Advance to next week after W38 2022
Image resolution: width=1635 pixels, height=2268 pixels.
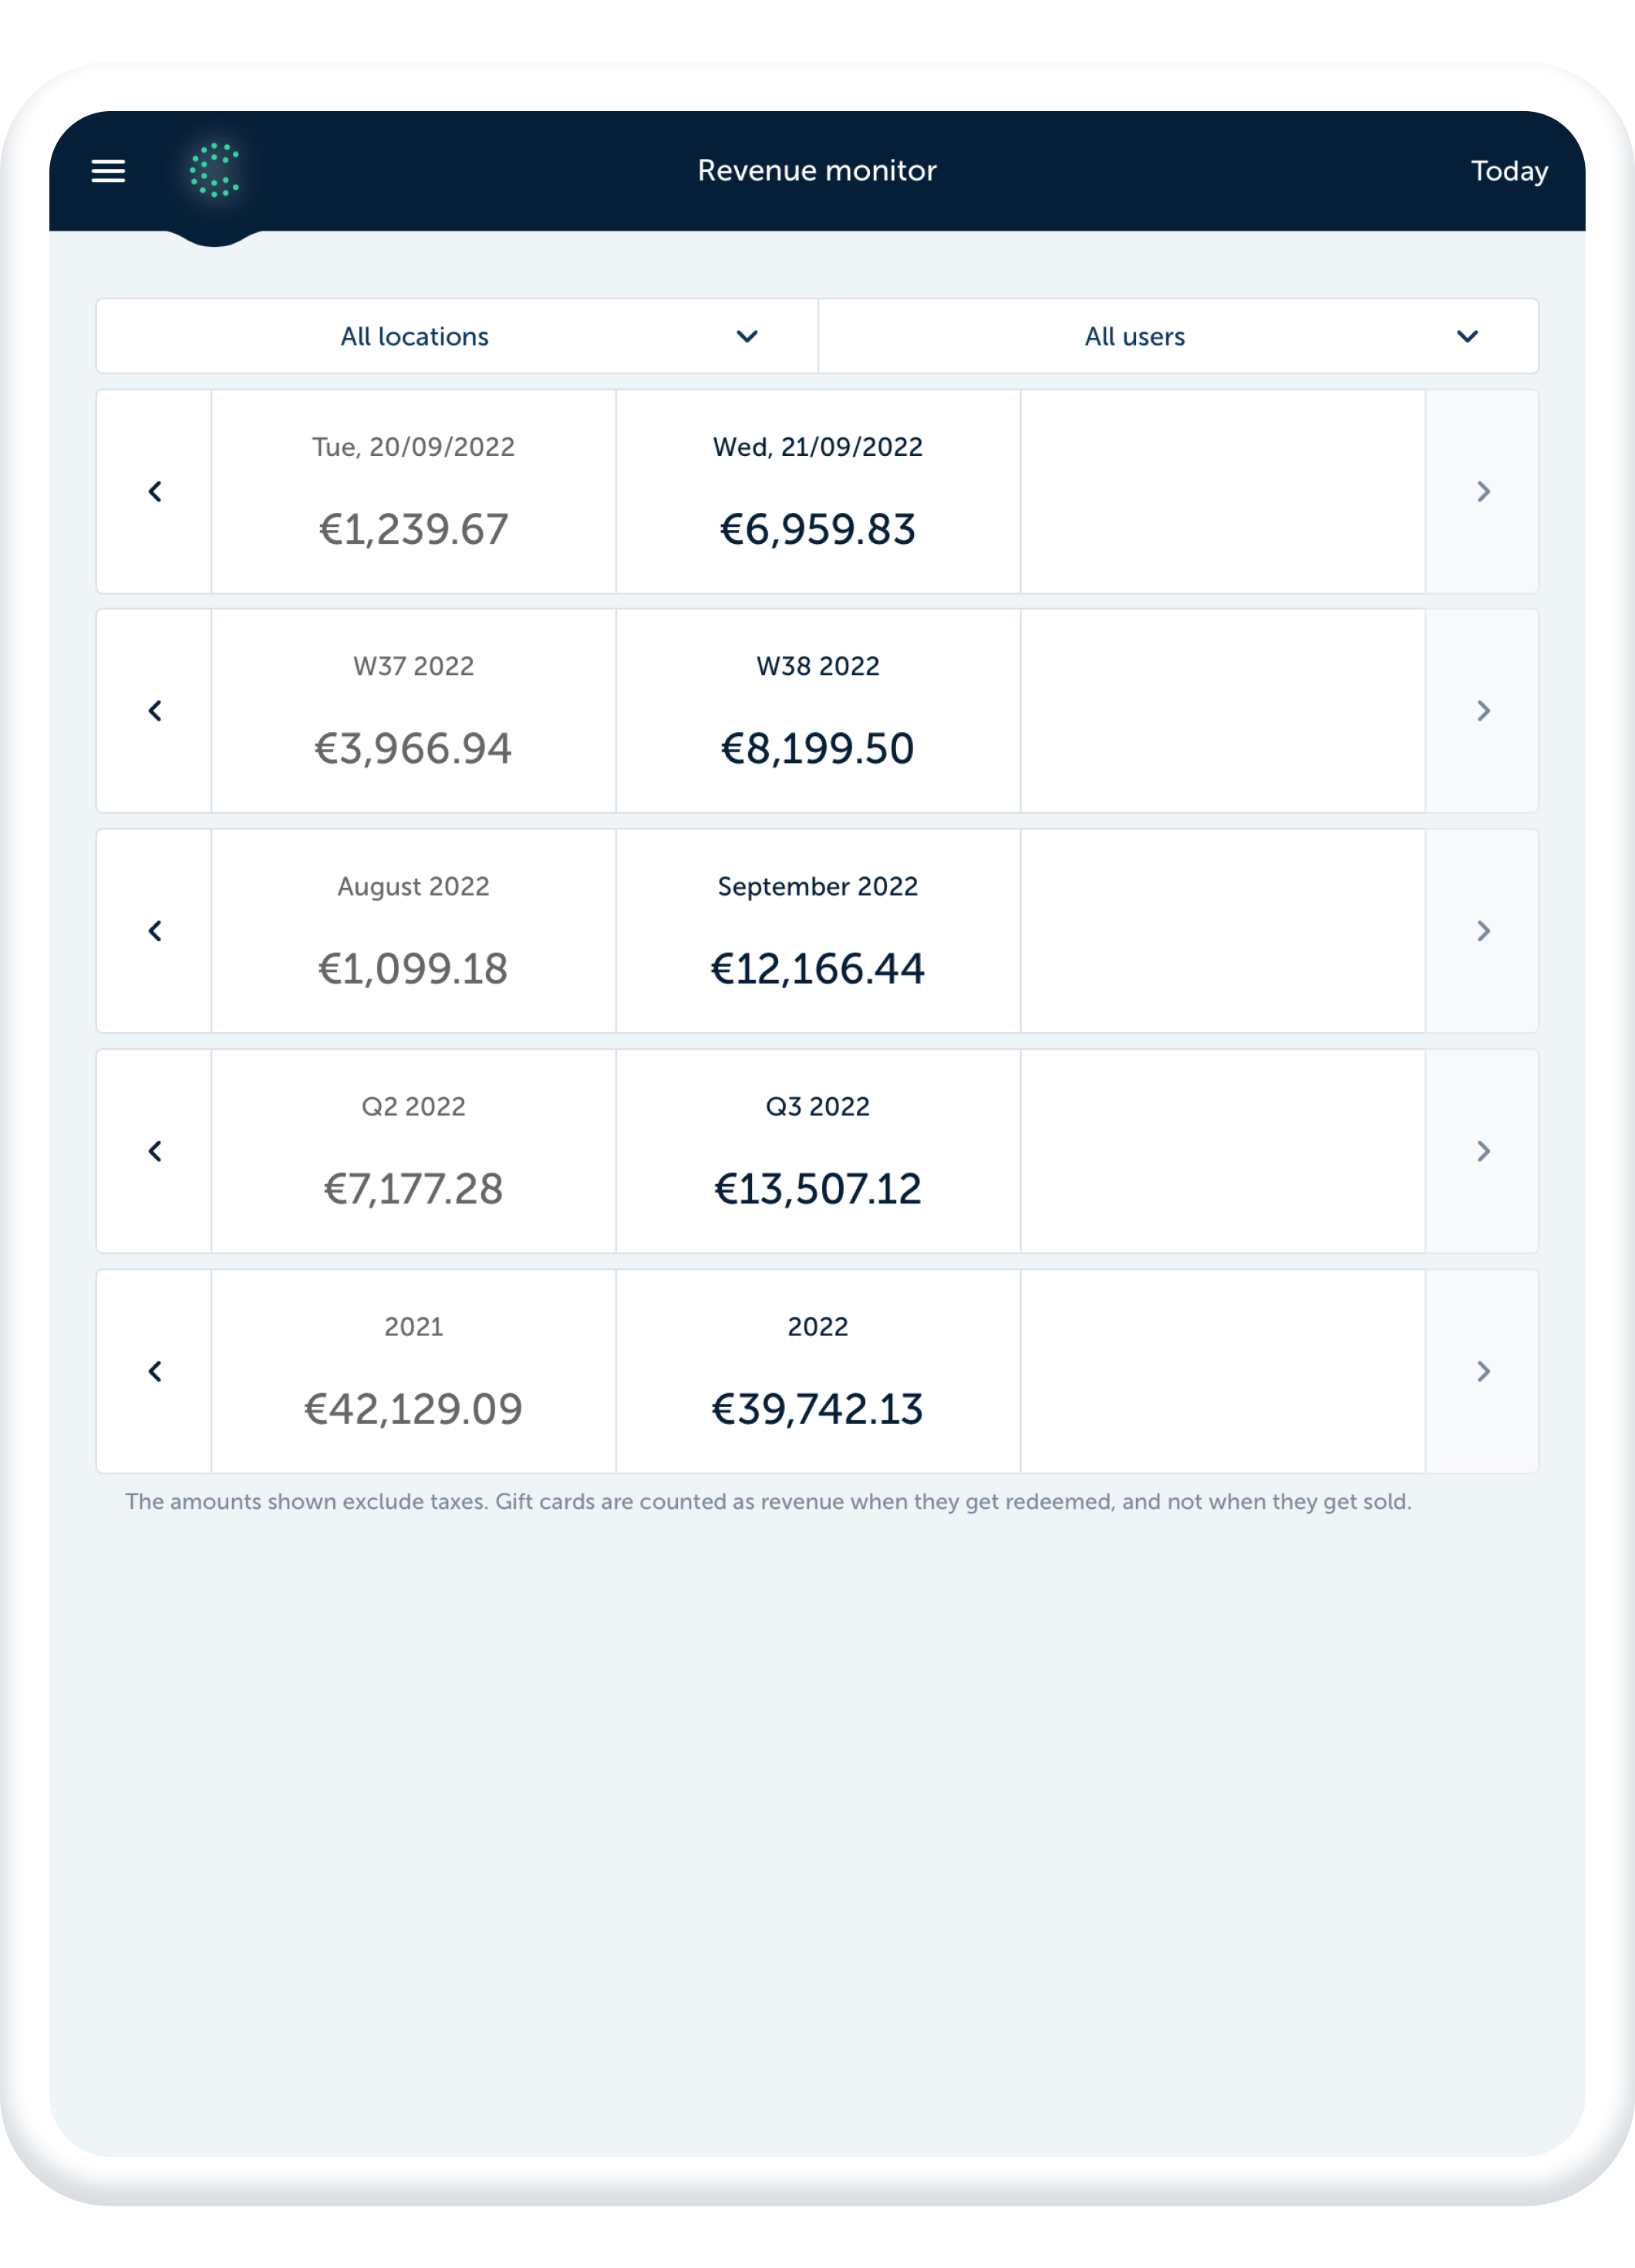point(1482,711)
